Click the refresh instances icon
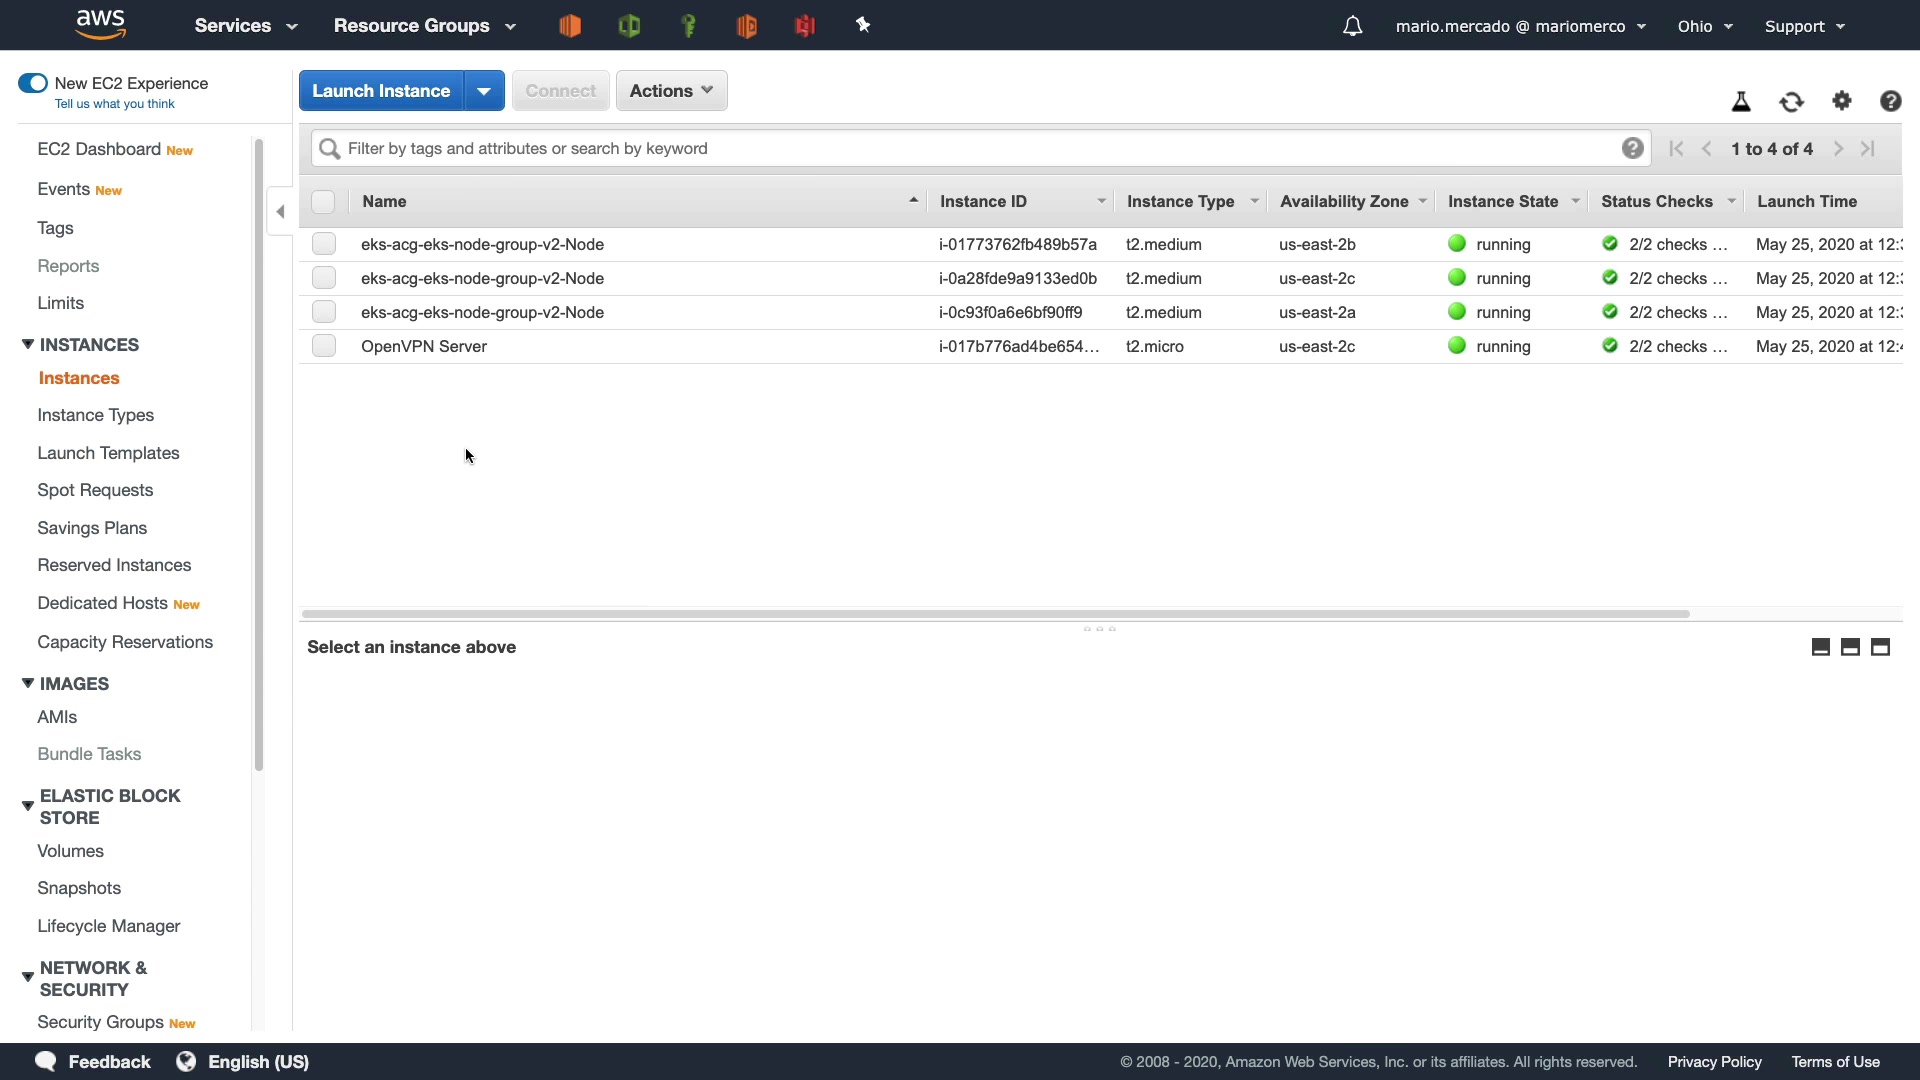 click(x=1791, y=101)
